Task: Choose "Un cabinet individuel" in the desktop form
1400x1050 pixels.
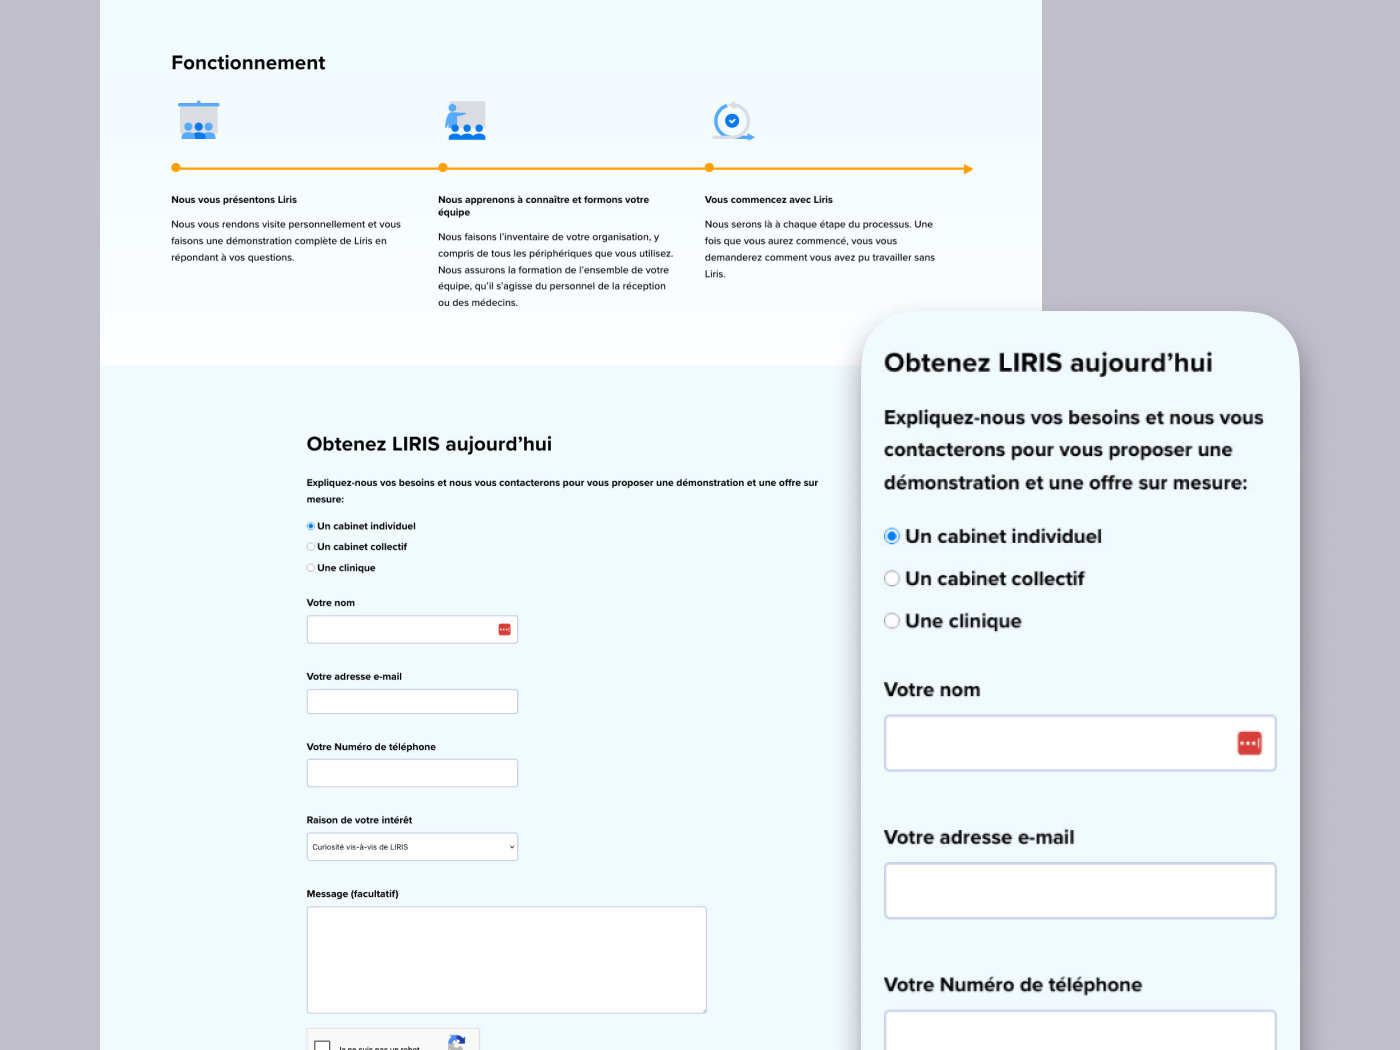Action: (x=311, y=526)
